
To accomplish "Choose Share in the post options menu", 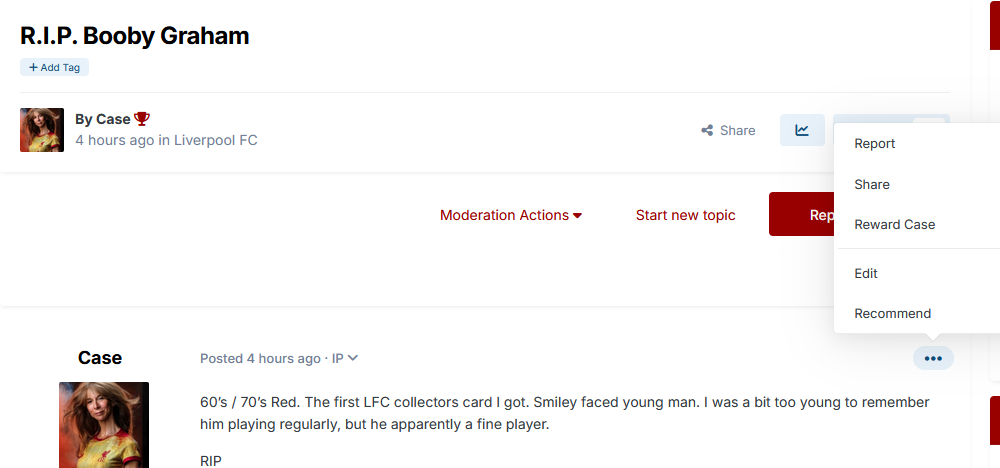I will pyautogui.click(x=872, y=184).
